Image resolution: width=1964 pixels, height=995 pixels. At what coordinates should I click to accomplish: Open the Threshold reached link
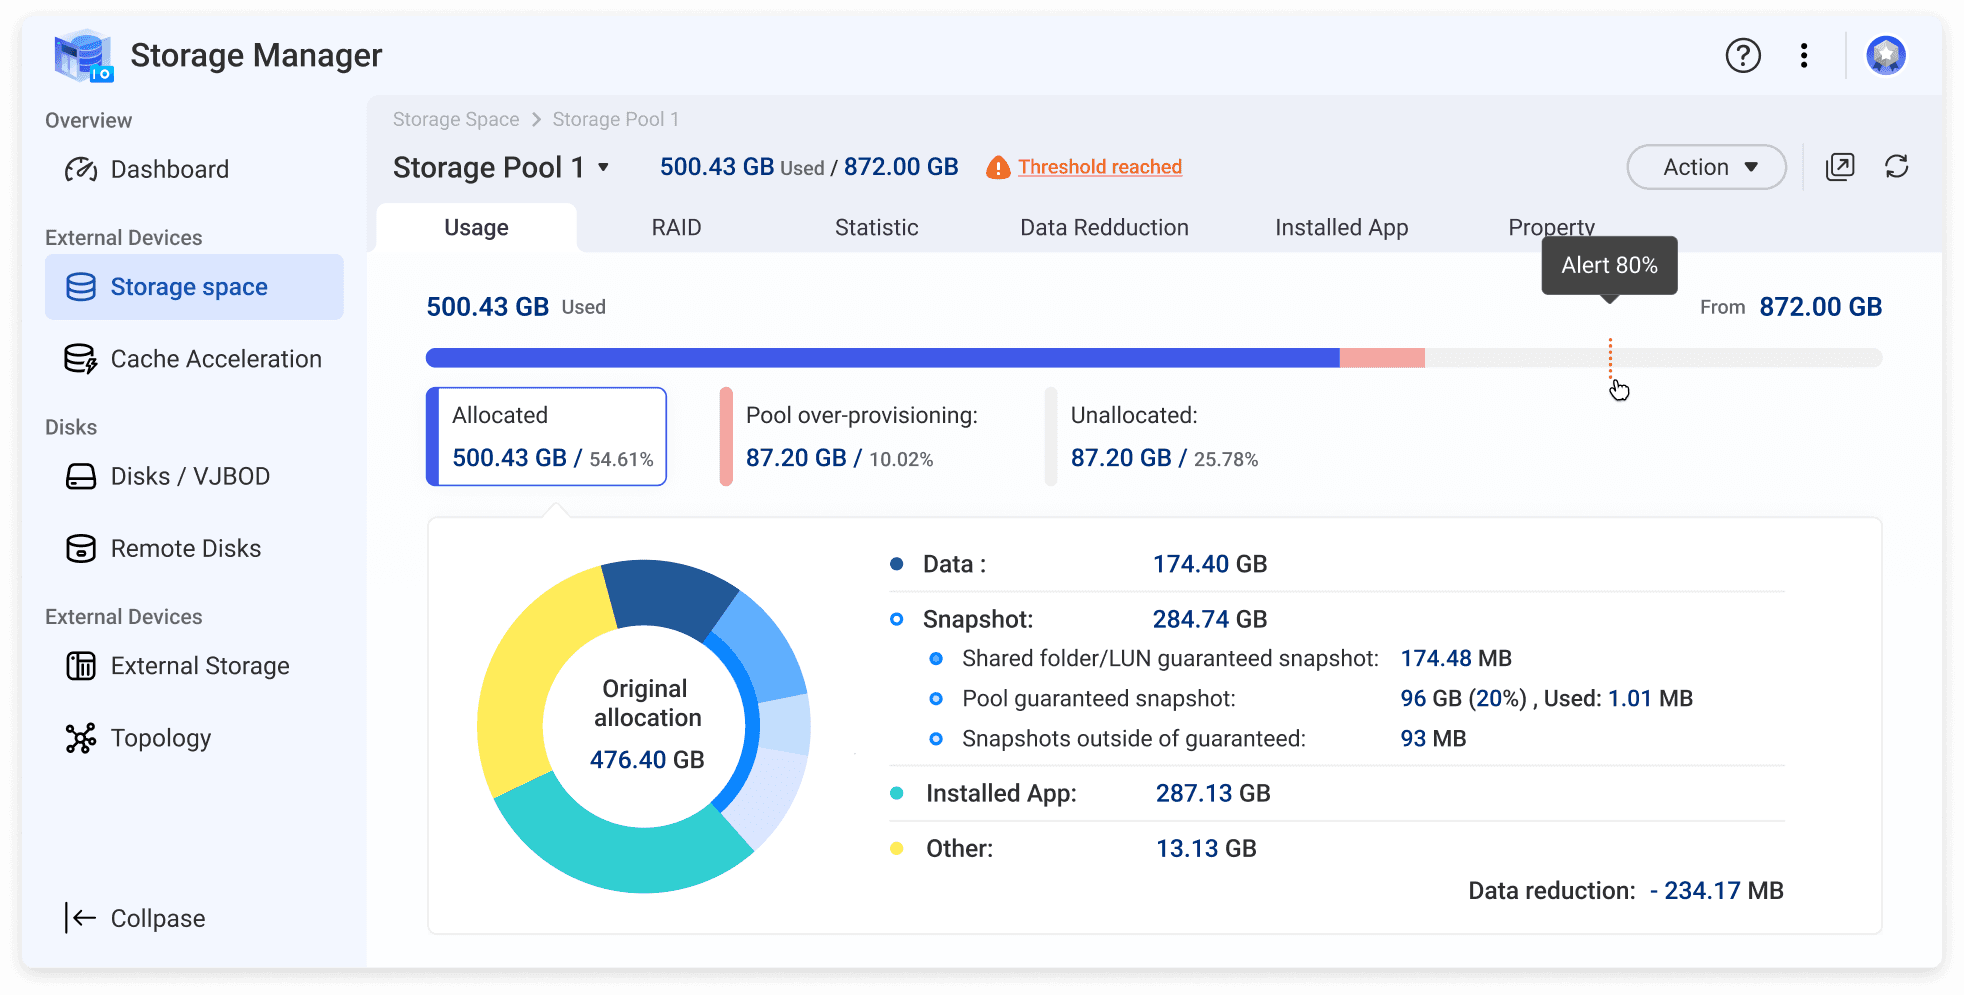pos(1100,167)
